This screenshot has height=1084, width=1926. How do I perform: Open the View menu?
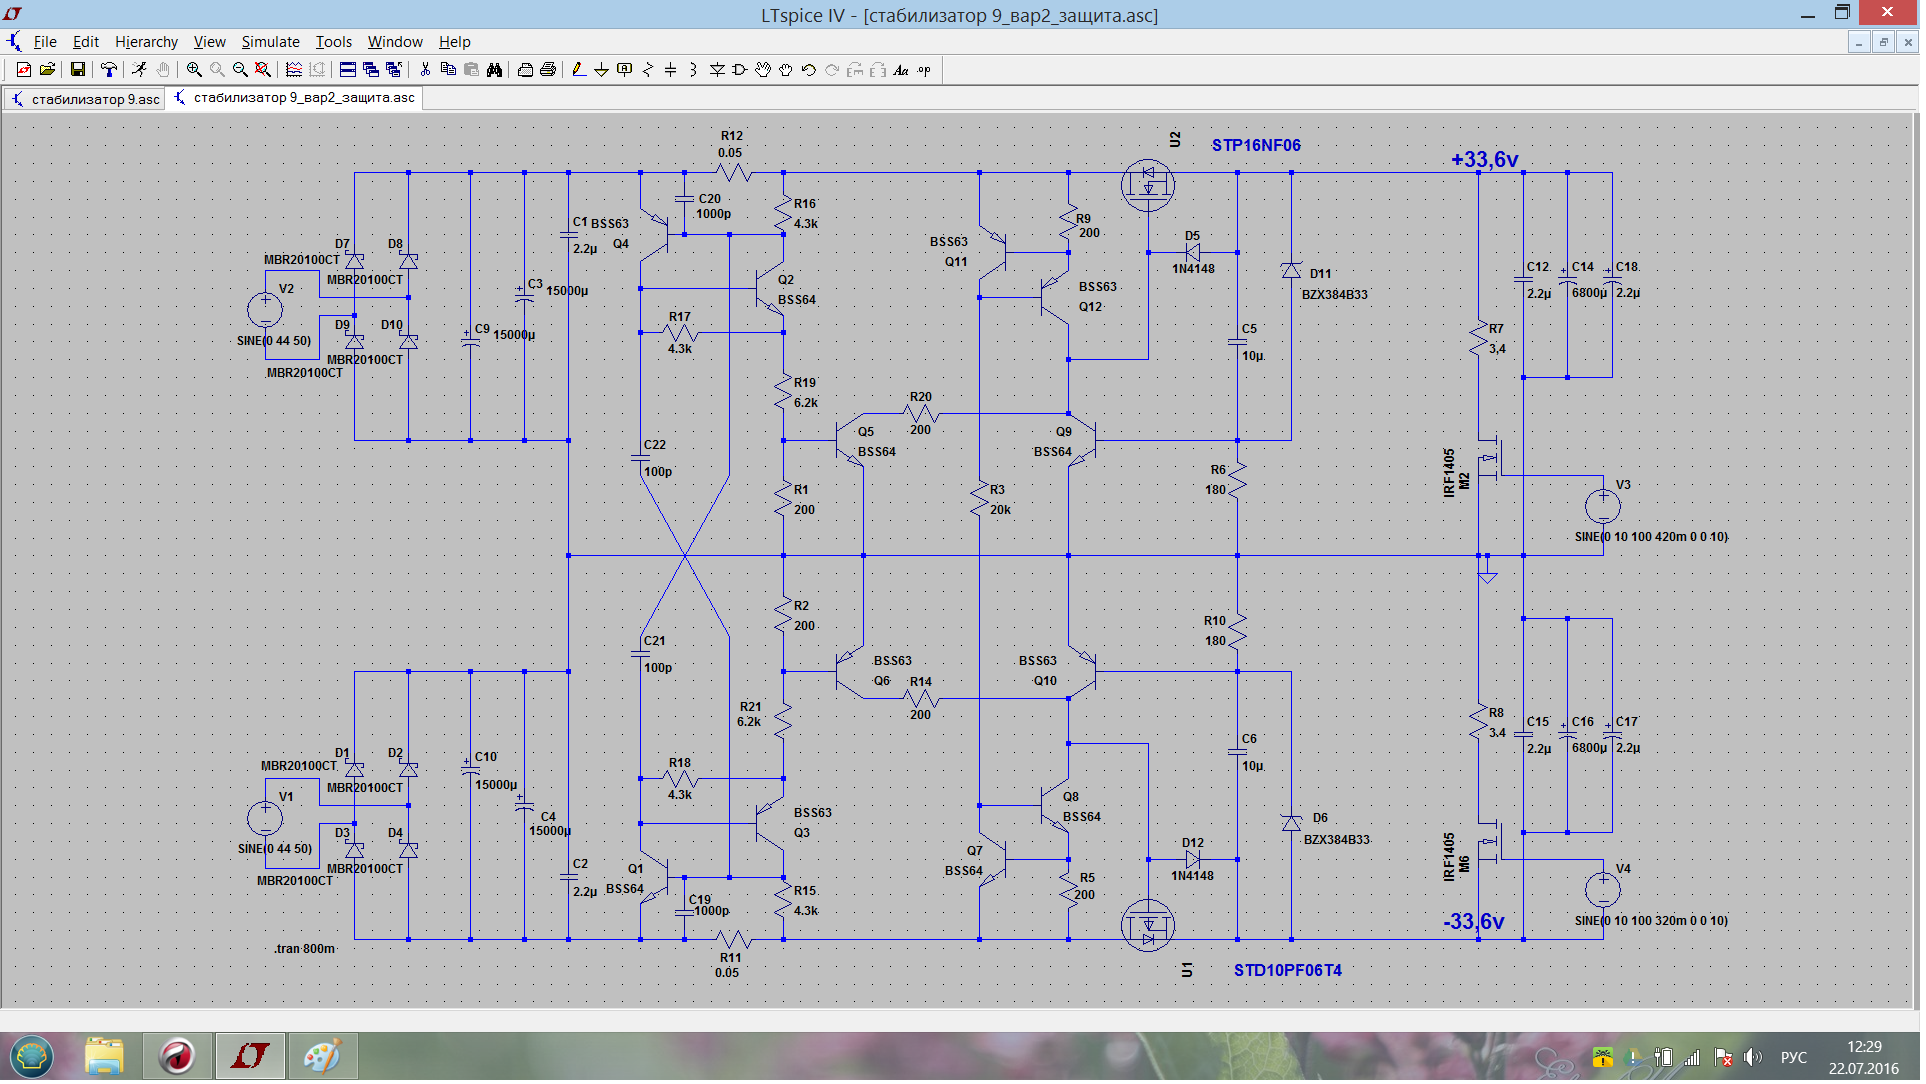coord(209,42)
